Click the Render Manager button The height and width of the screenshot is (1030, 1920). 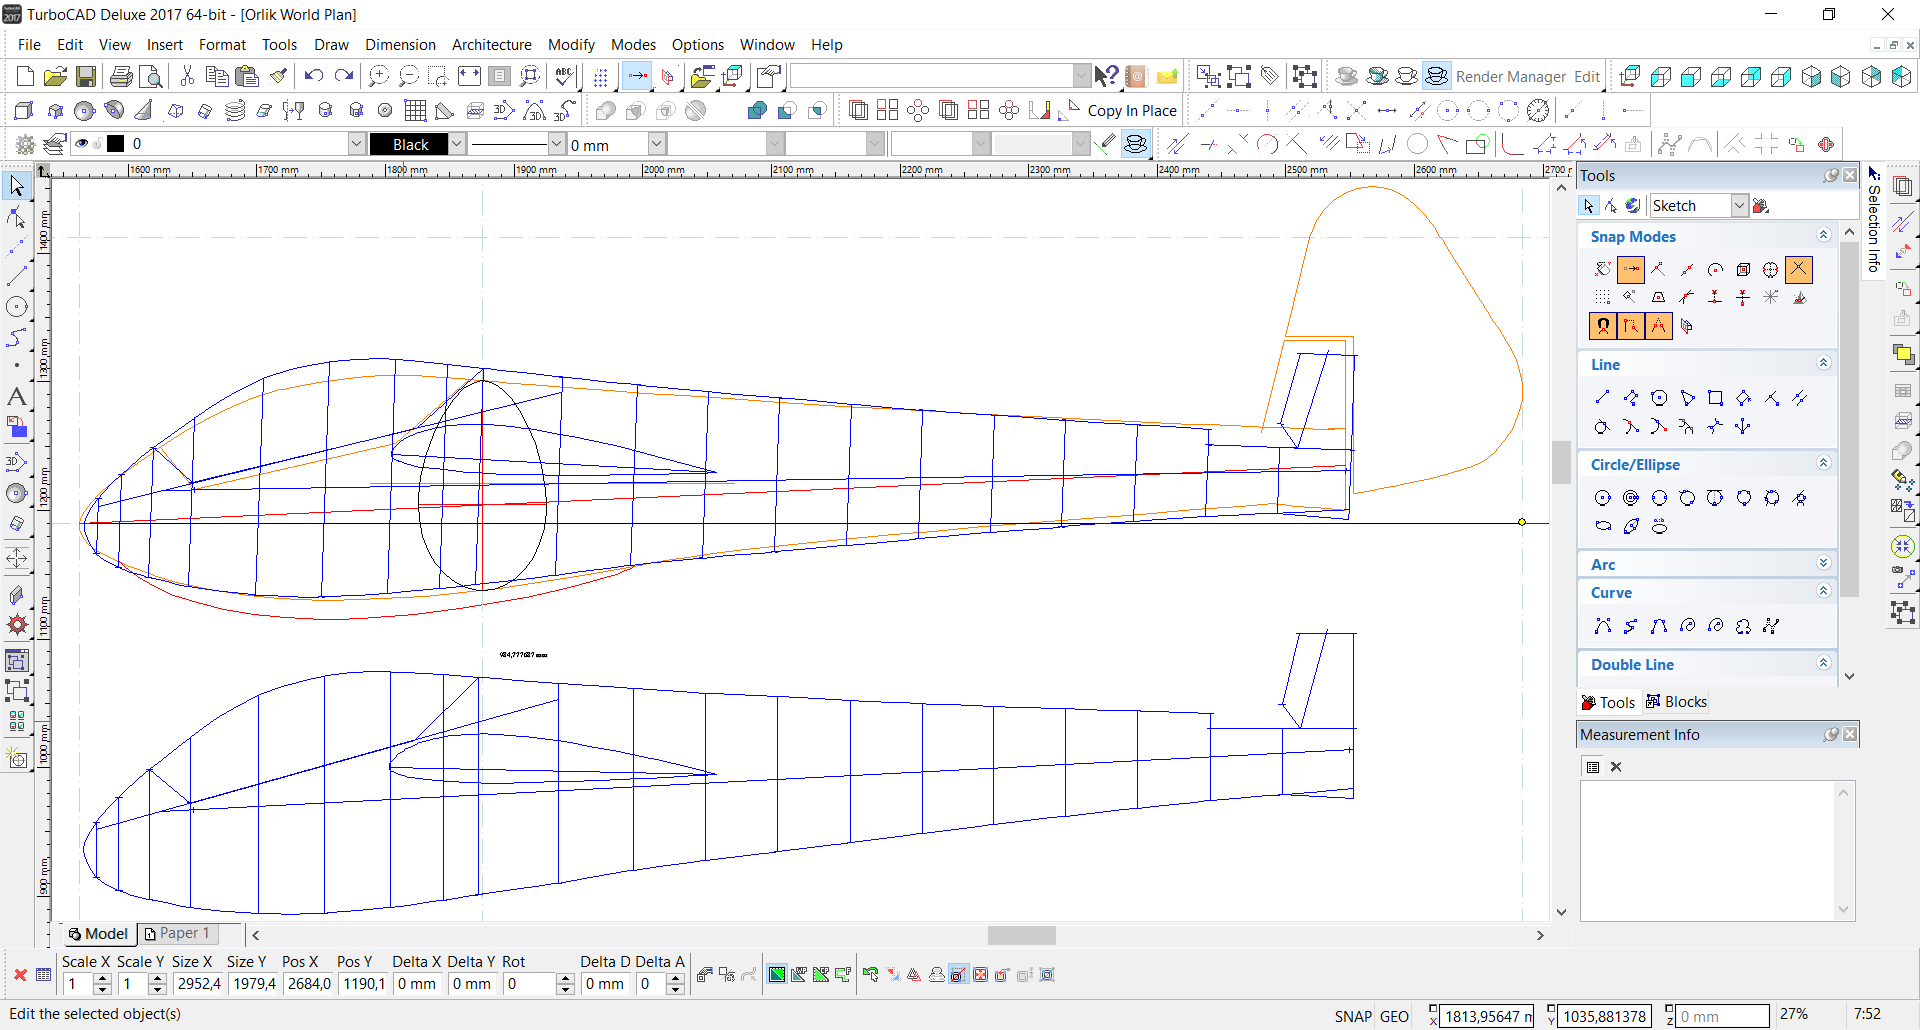coord(1510,77)
